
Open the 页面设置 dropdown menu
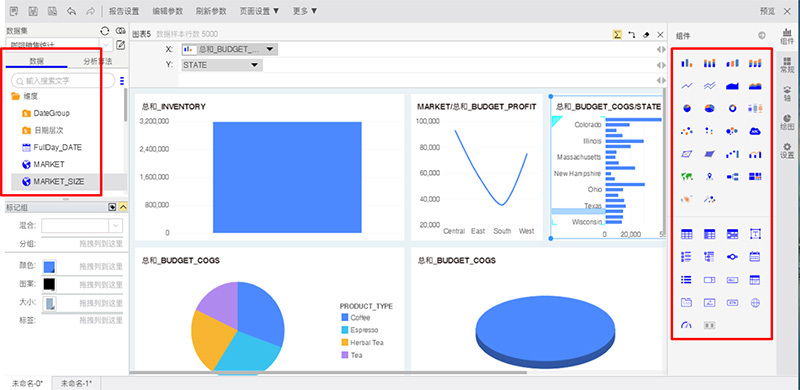tap(259, 11)
